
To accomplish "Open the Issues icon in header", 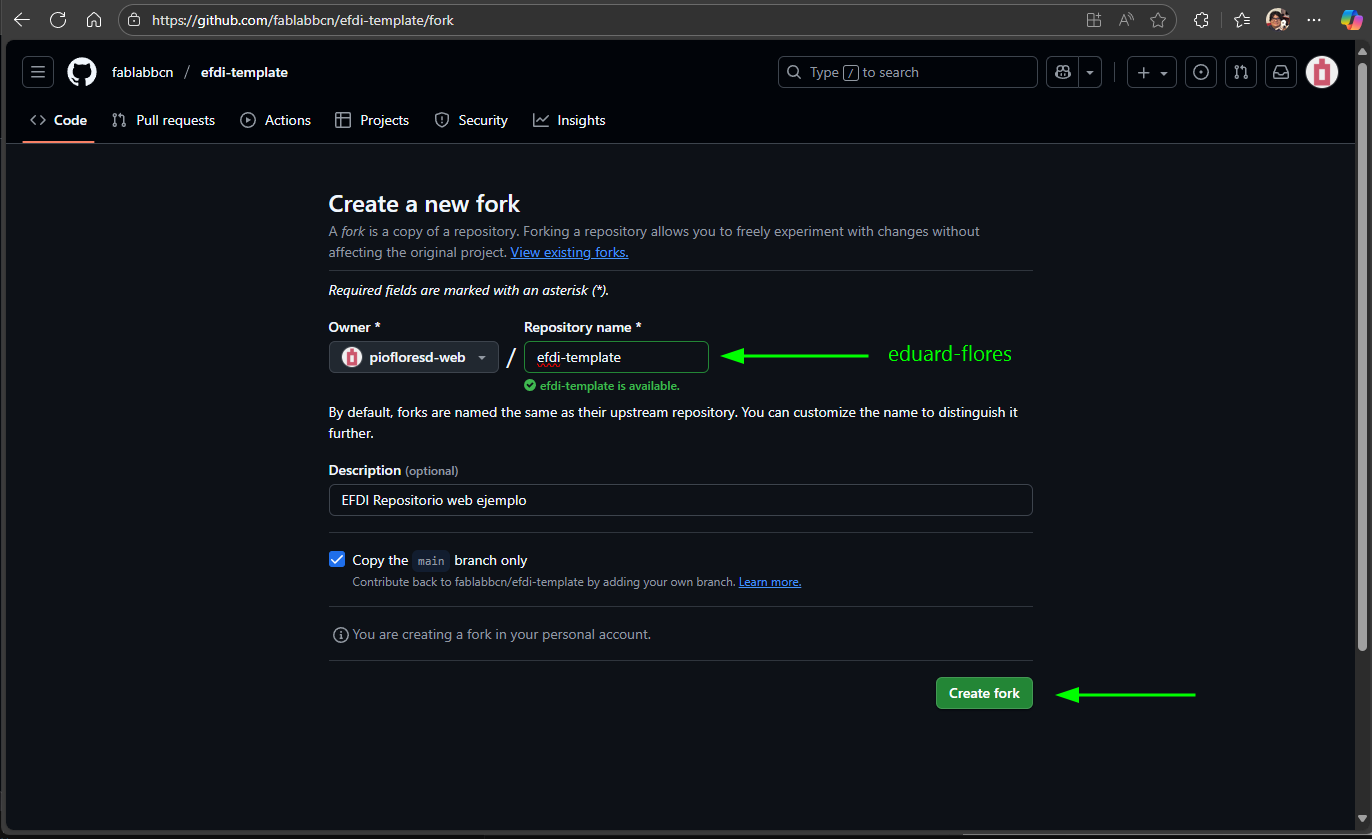I will (x=1201, y=72).
